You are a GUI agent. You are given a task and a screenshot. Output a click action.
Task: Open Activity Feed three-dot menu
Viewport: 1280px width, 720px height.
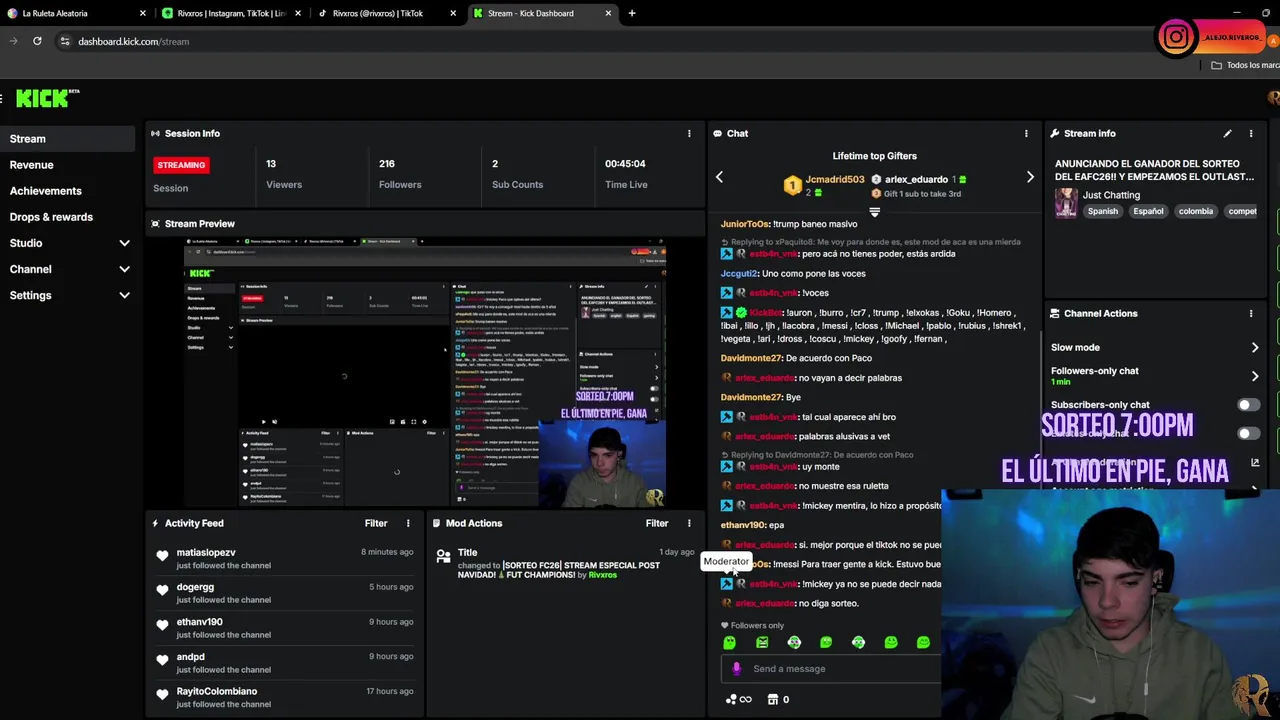point(408,523)
